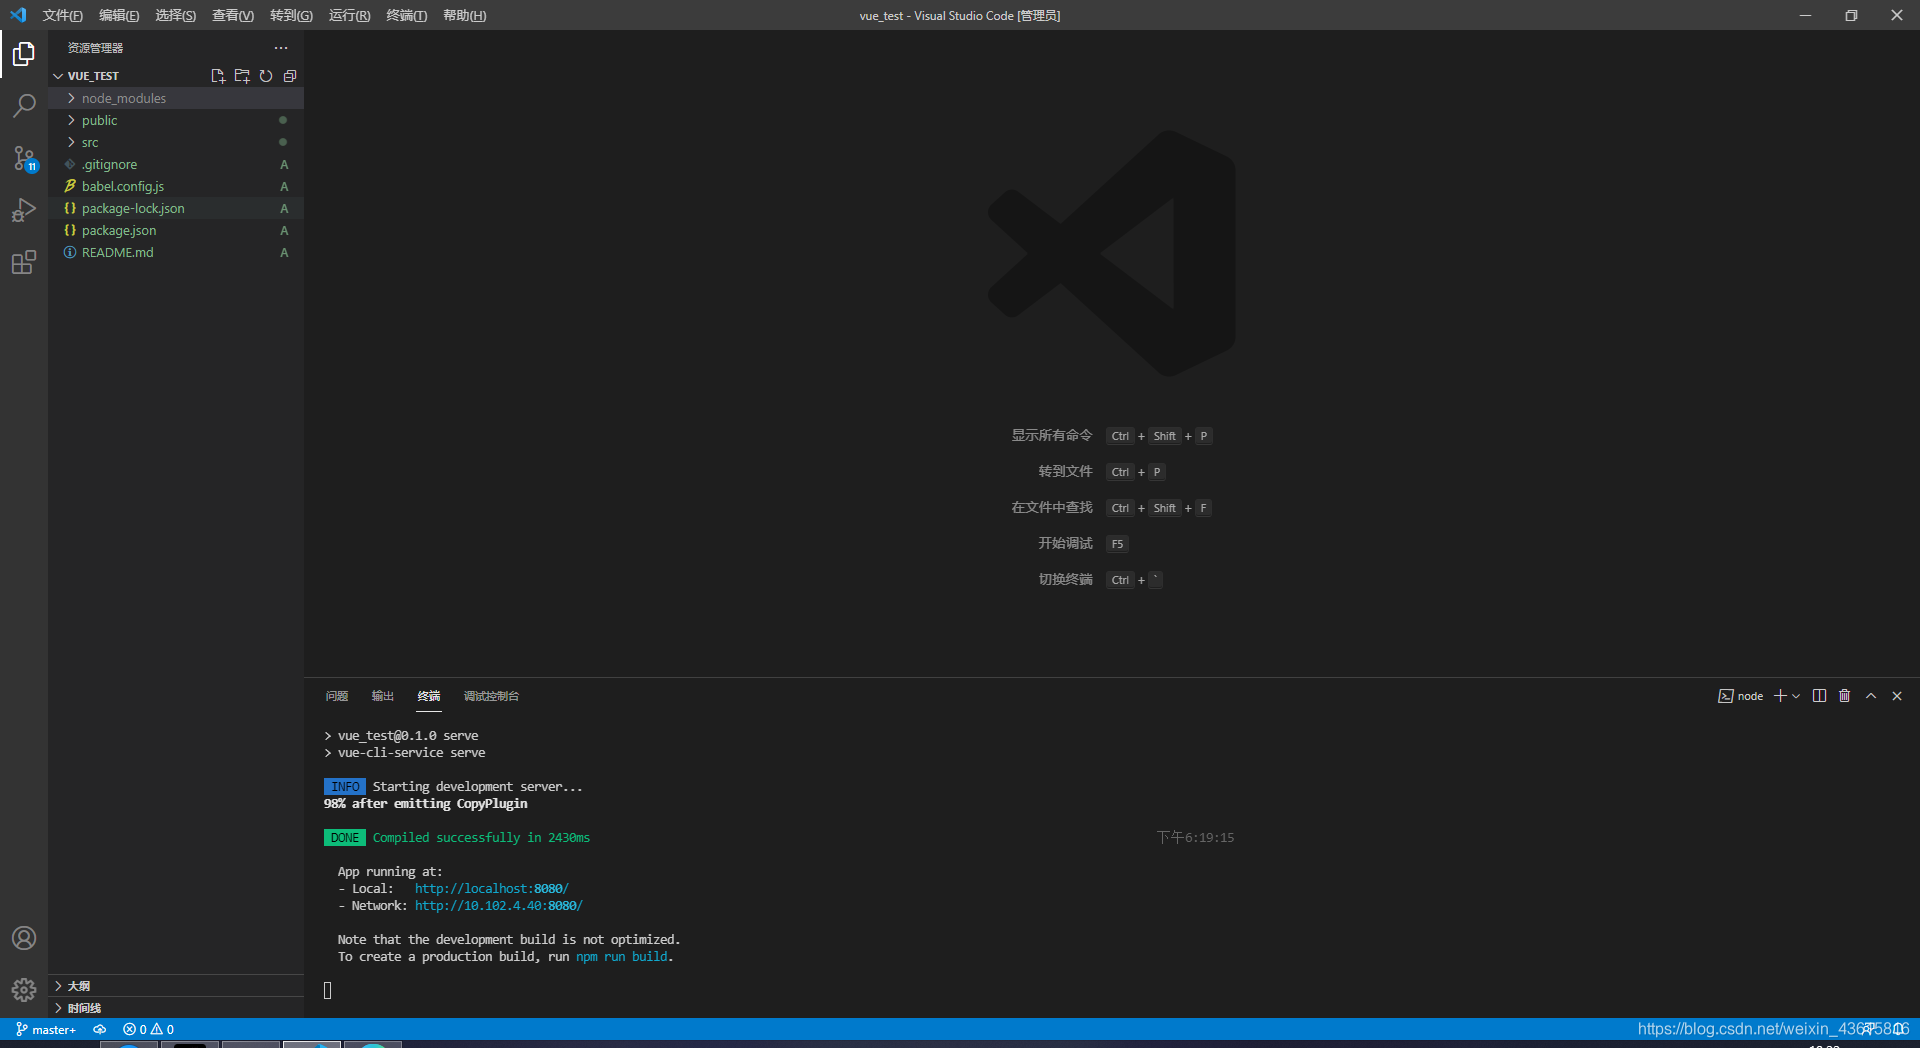
Task: Open the Manage gear settings icon
Action: click(24, 990)
